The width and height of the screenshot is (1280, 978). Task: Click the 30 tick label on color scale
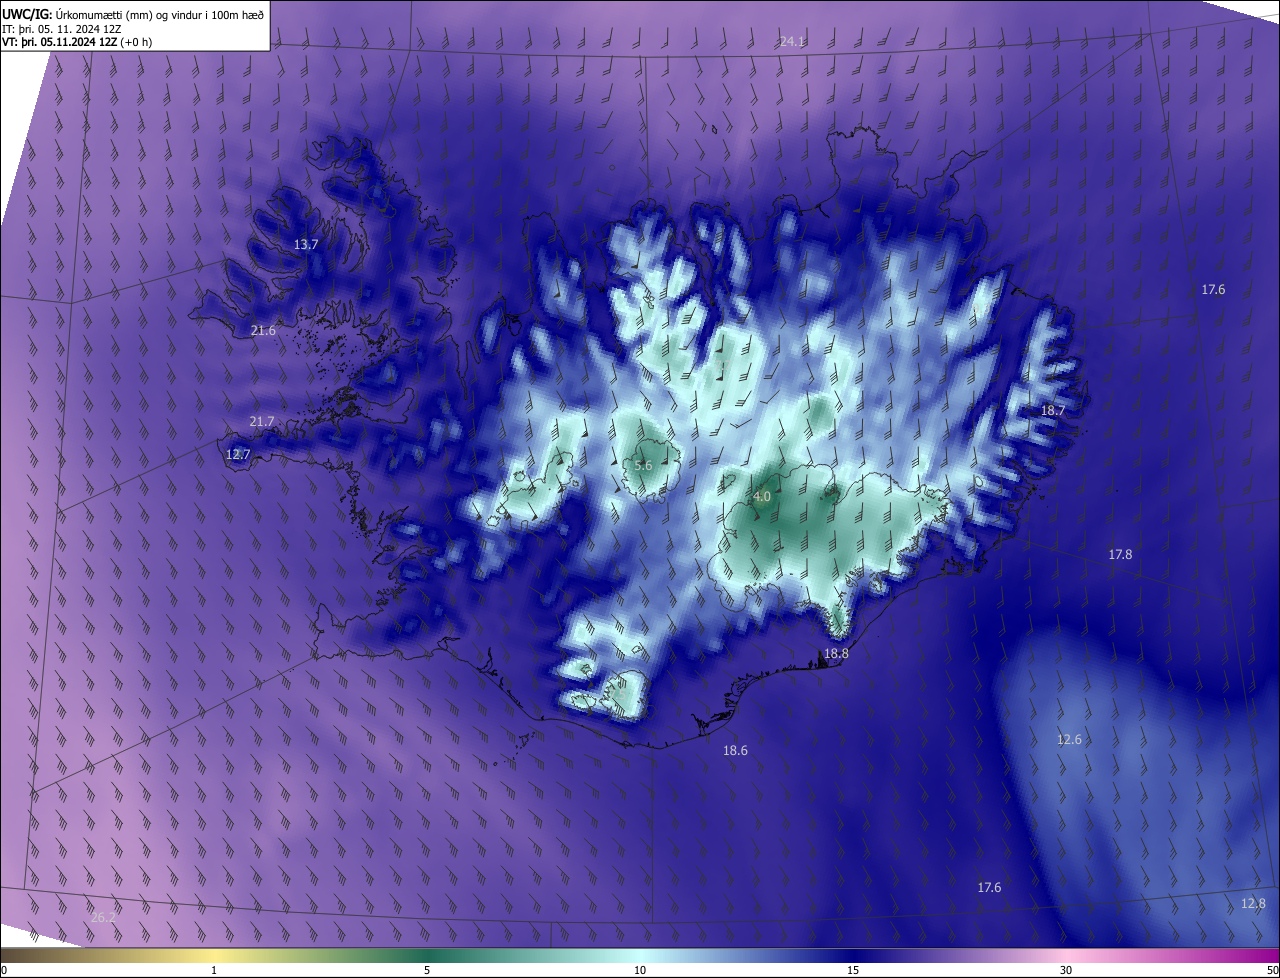1066,971
